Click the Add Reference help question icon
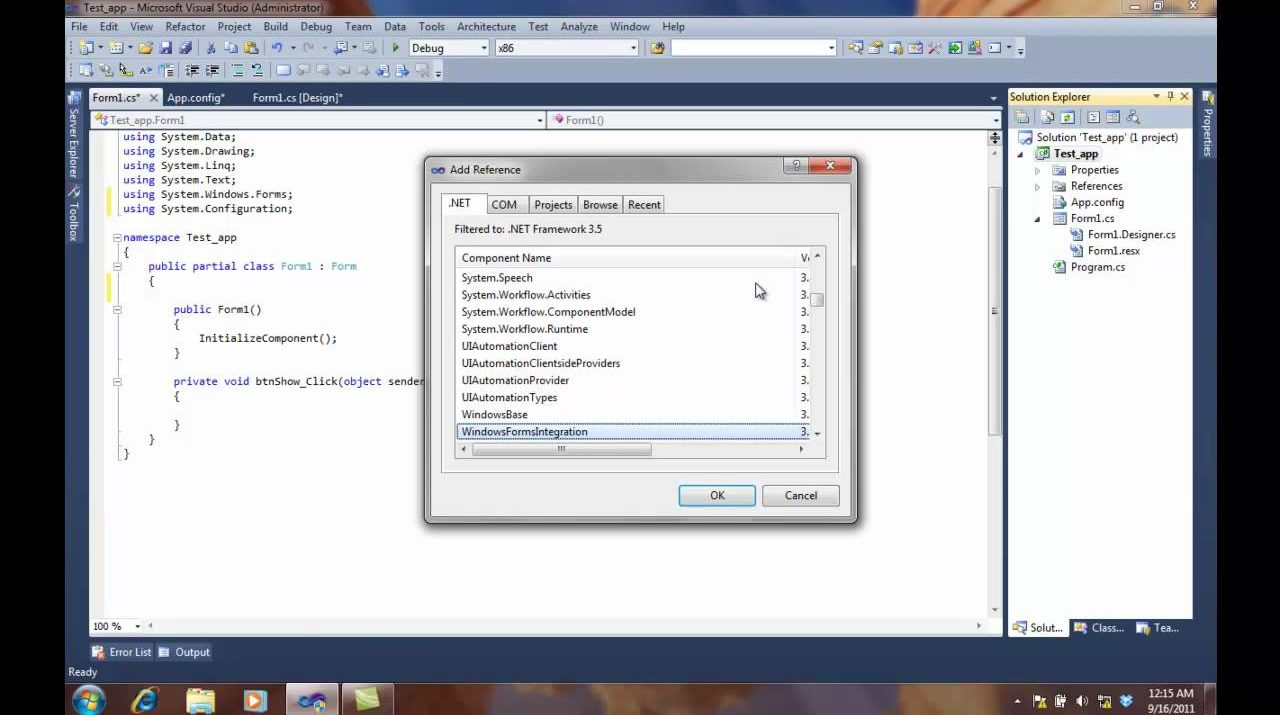This screenshot has width=1280, height=715. point(796,166)
